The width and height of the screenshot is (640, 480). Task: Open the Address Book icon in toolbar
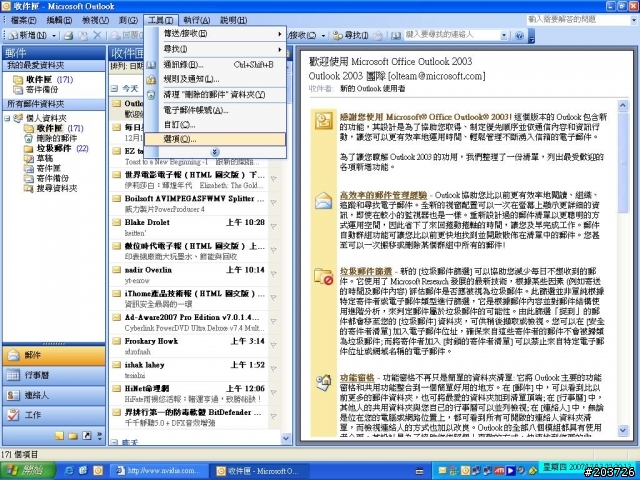pyautogui.click(x=396, y=36)
